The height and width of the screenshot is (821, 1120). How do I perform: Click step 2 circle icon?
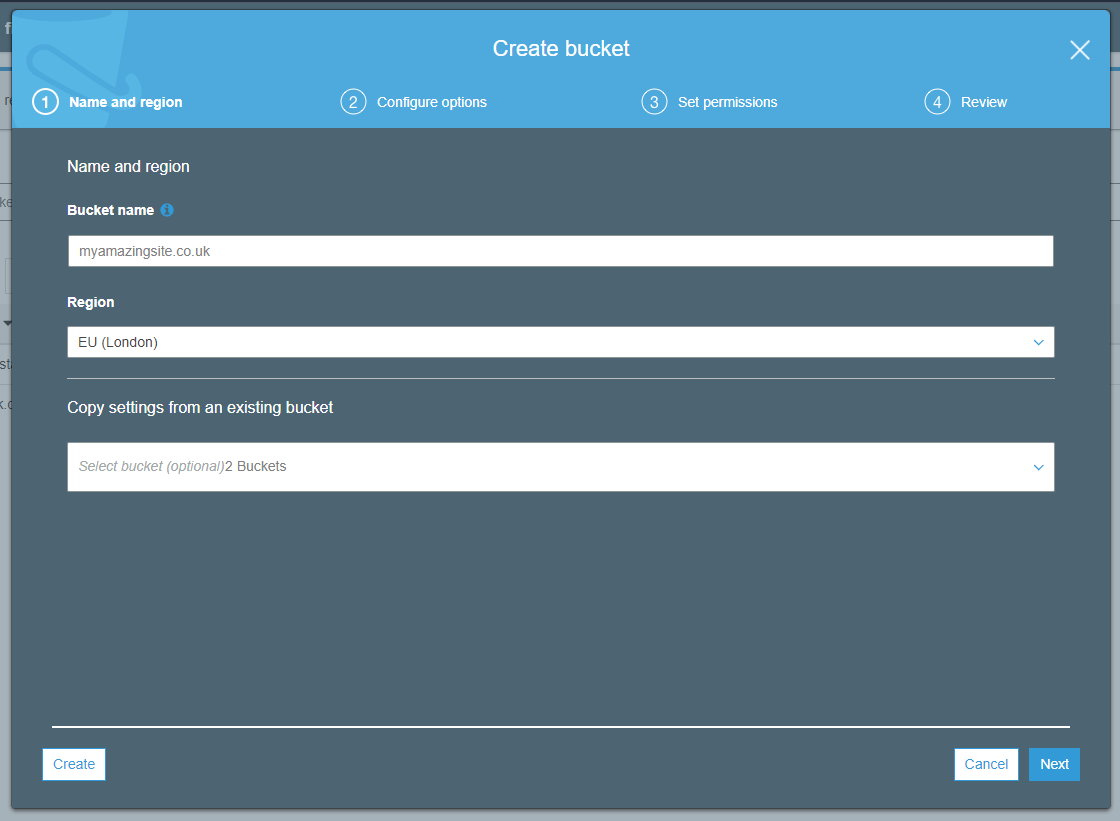click(353, 102)
